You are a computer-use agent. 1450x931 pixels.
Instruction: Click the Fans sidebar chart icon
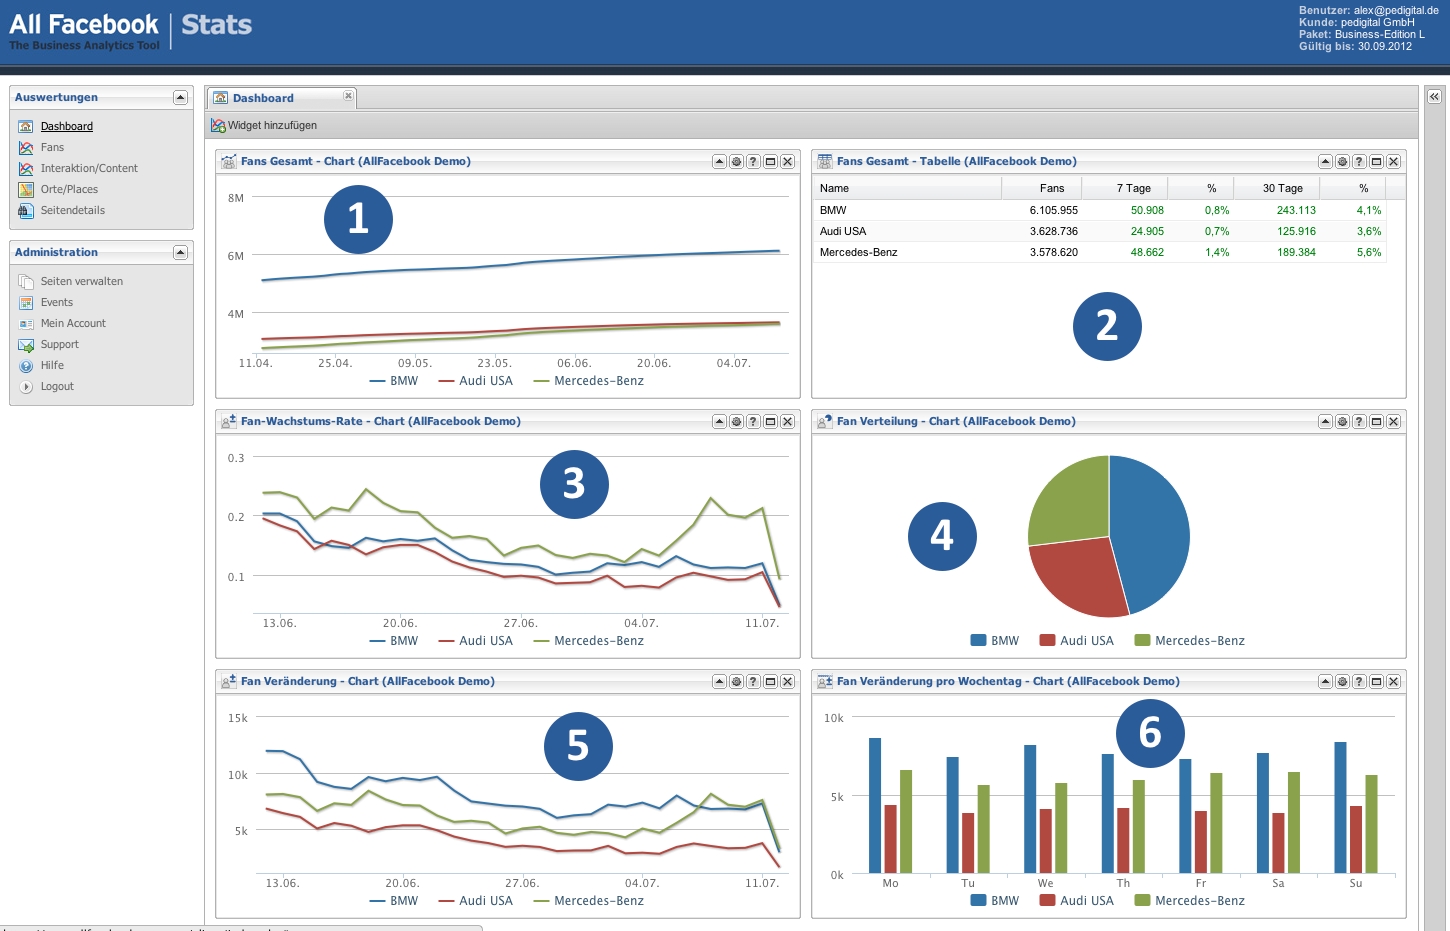26,147
